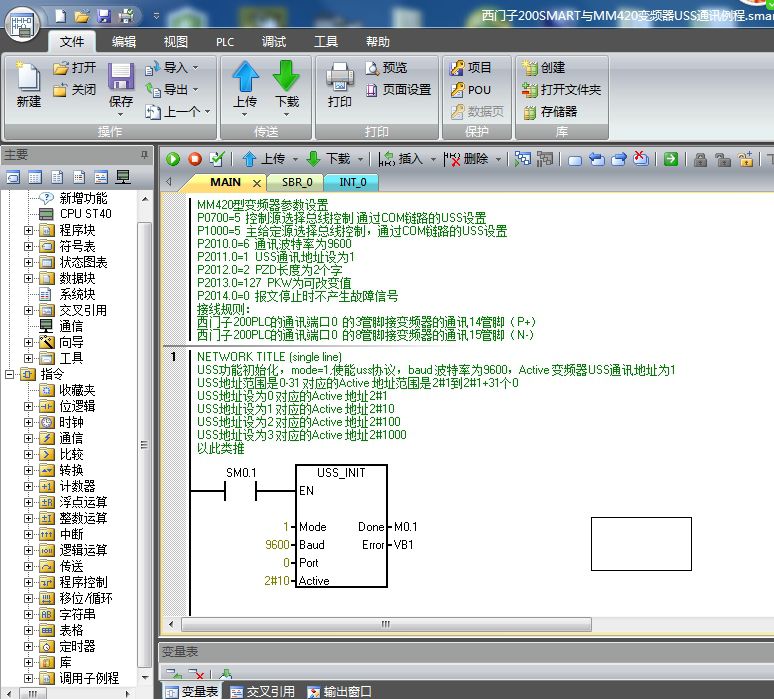Click the USS_INIT instruction box
Image resolution: width=774 pixels, height=699 pixels.
(341, 526)
